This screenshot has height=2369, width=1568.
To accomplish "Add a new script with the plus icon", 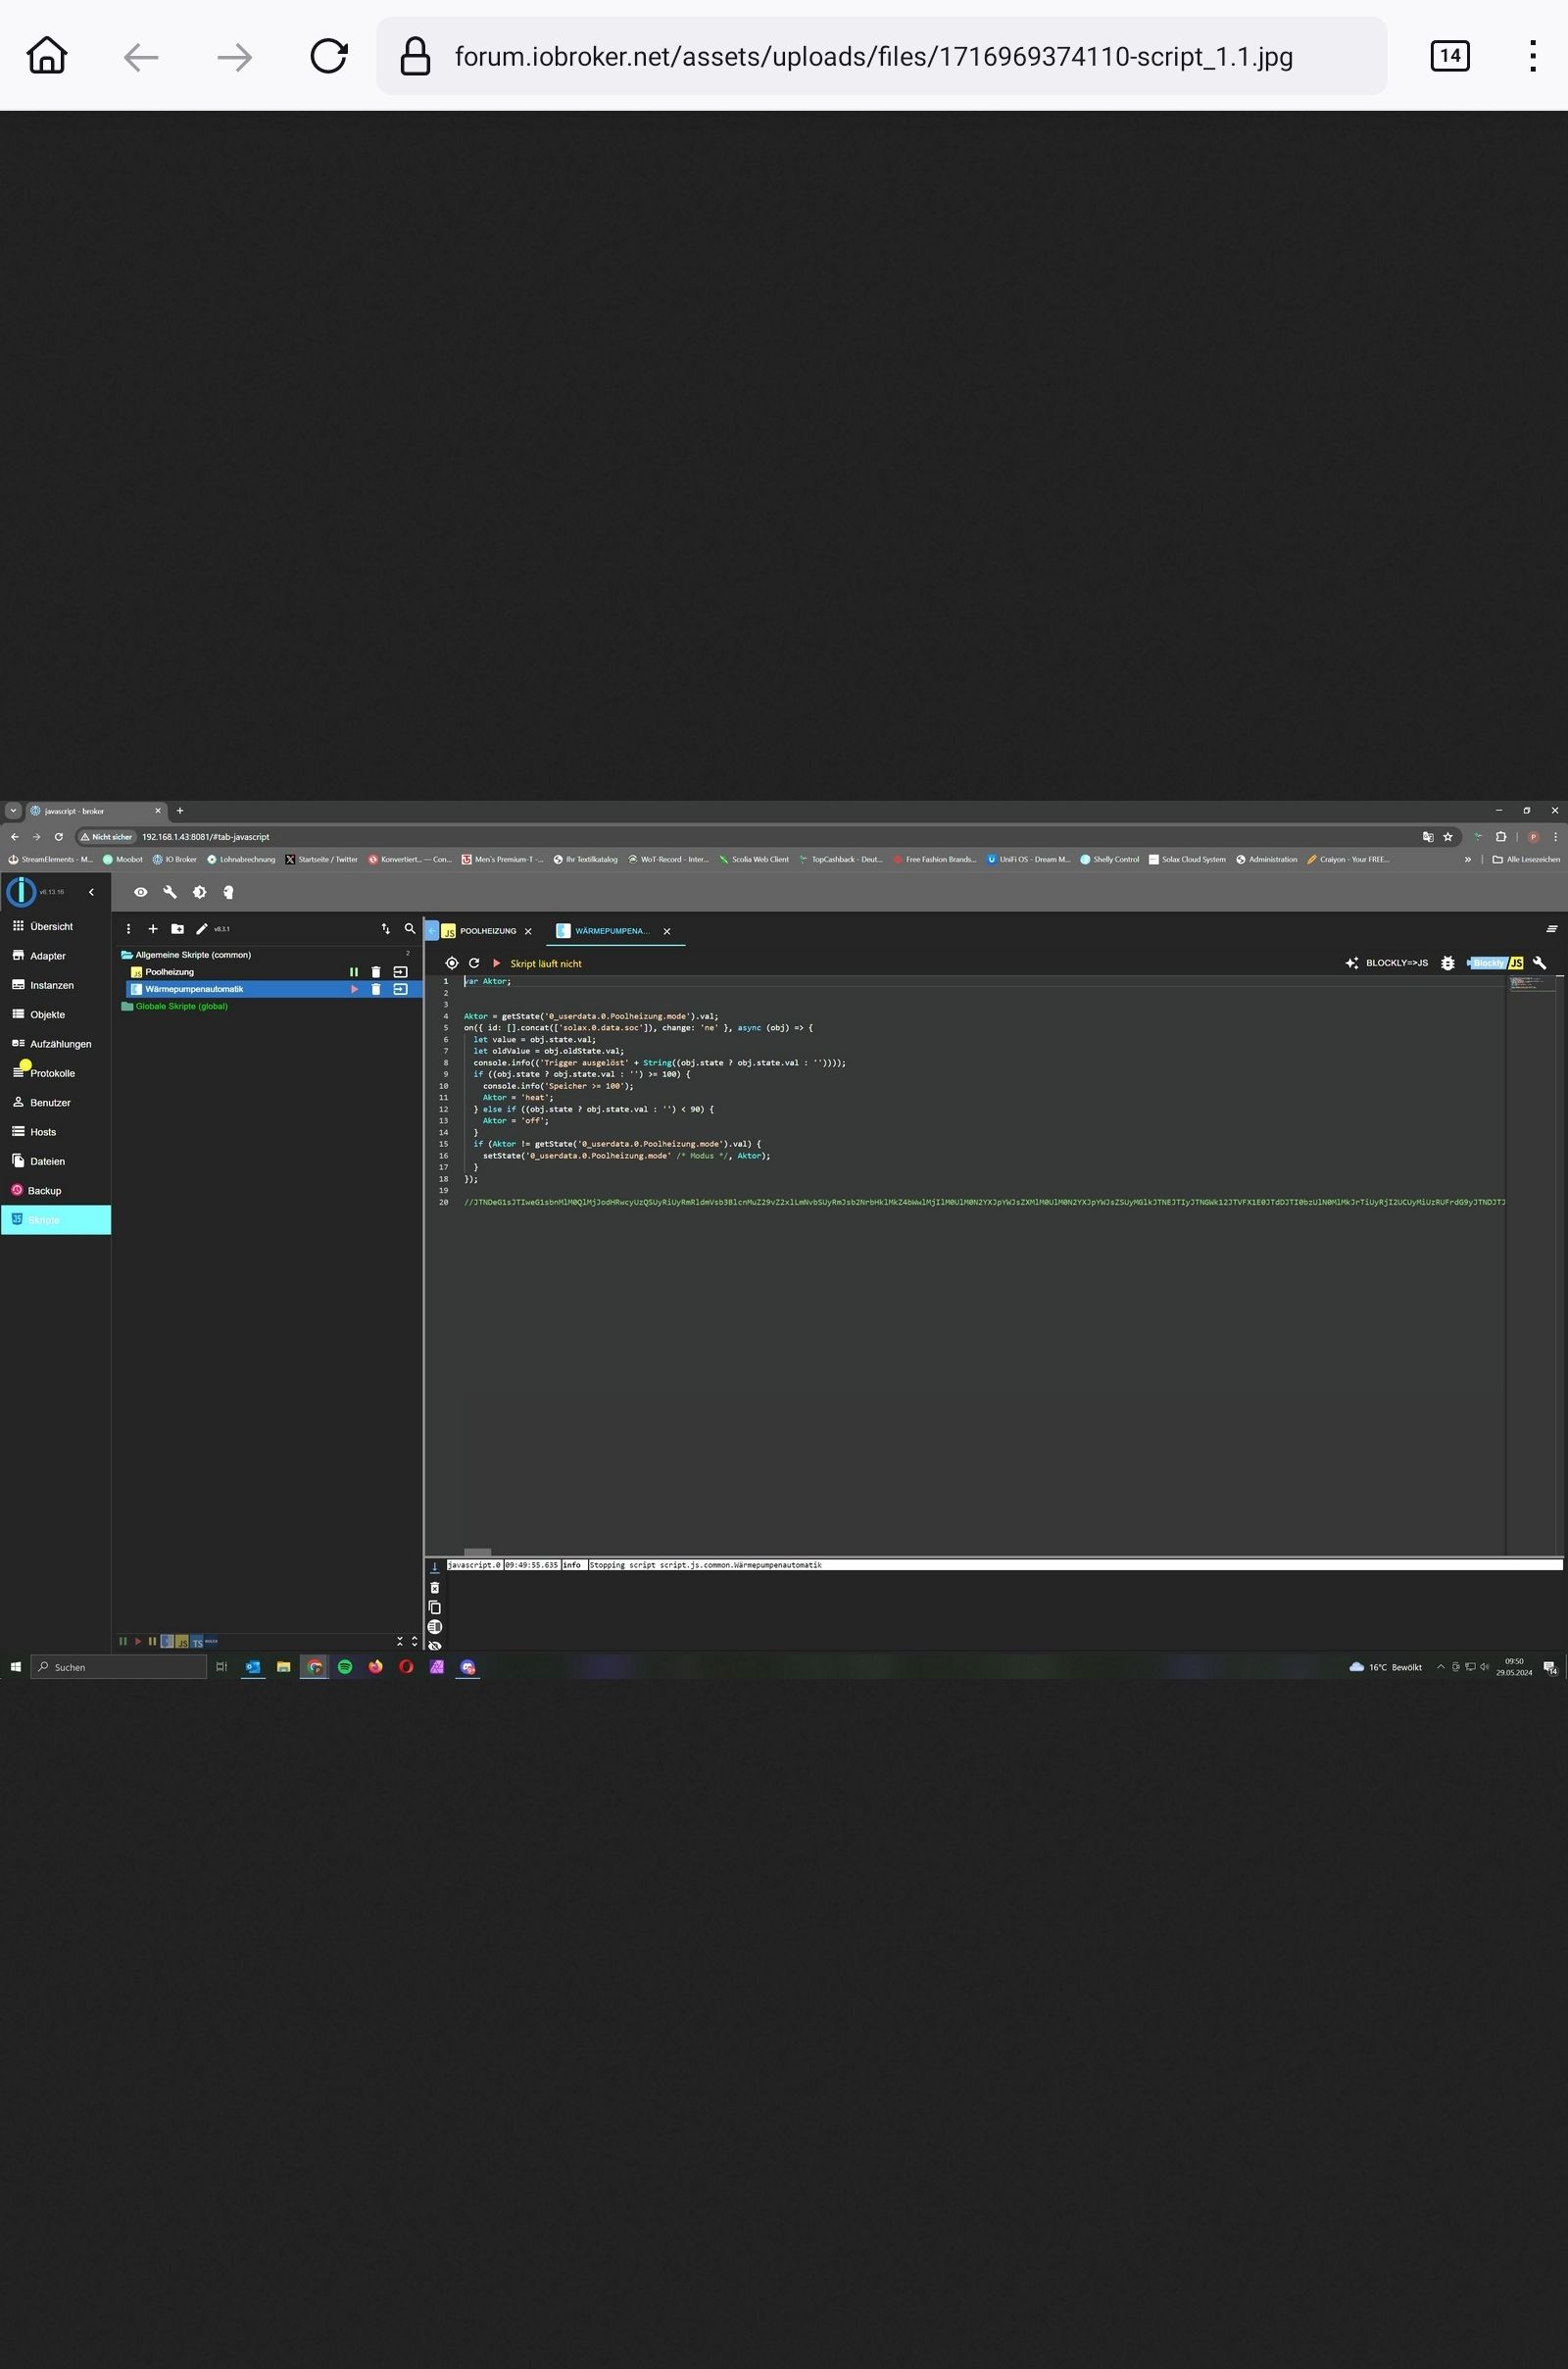I will [x=153, y=929].
